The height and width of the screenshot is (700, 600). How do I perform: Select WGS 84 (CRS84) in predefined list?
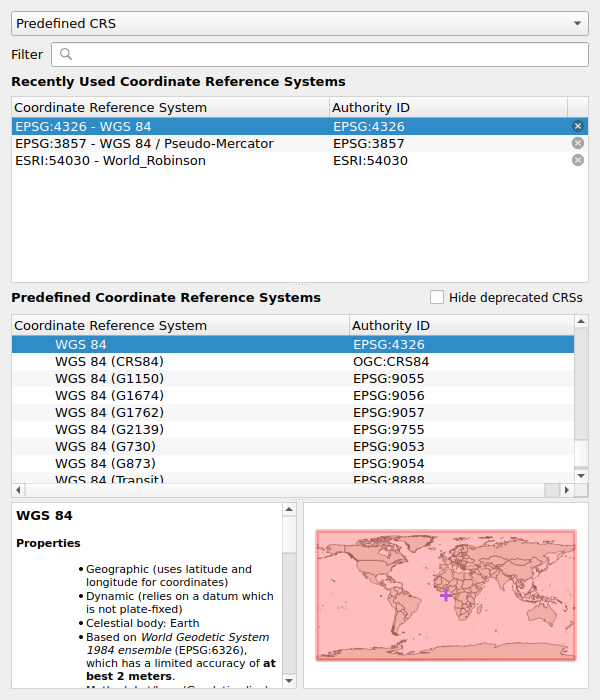click(109, 361)
